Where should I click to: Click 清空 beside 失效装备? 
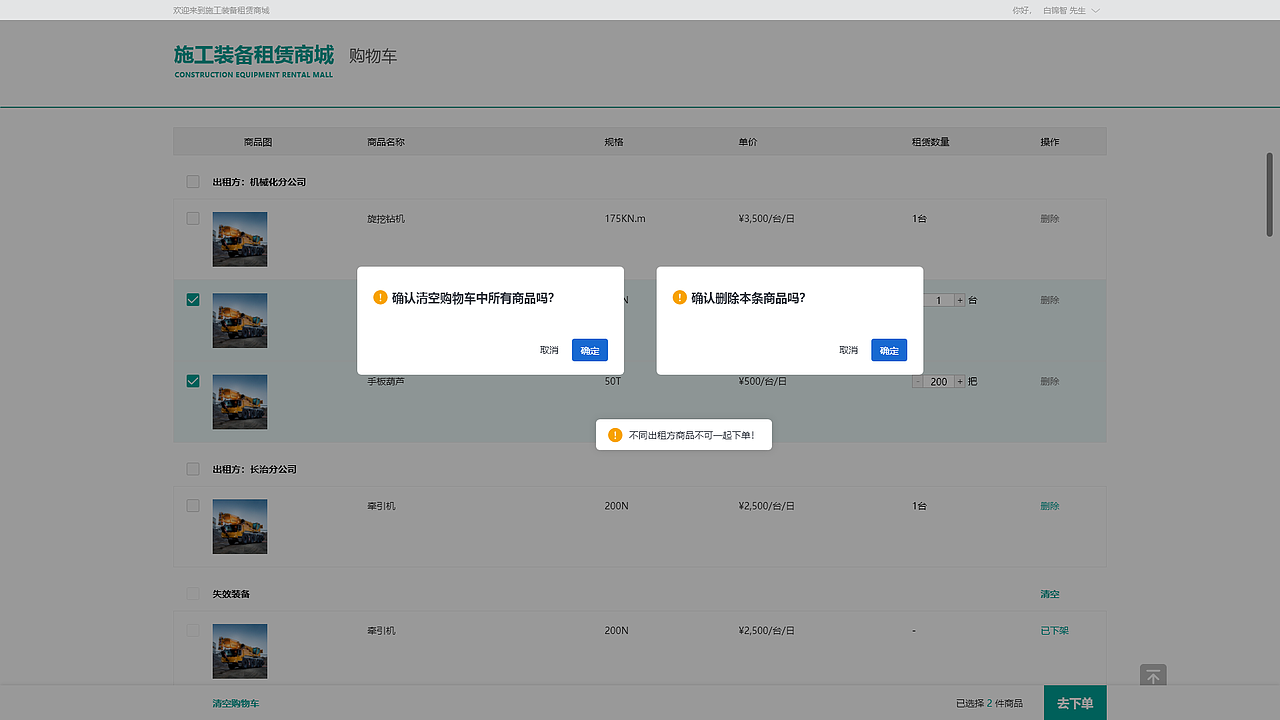pyautogui.click(x=1049, y=594)
